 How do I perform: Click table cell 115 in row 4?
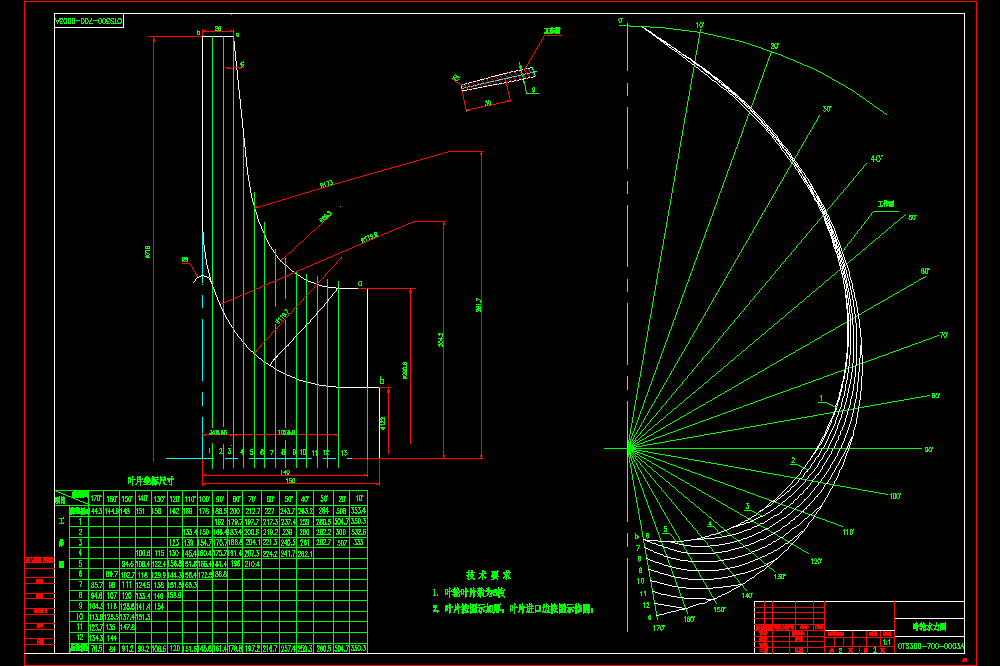[x=159, y=553]
